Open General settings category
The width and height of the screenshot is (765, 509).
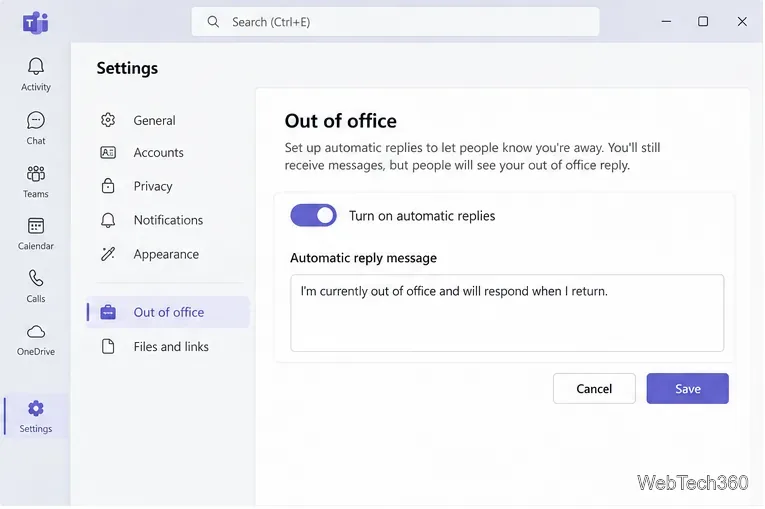click(168, 120)
